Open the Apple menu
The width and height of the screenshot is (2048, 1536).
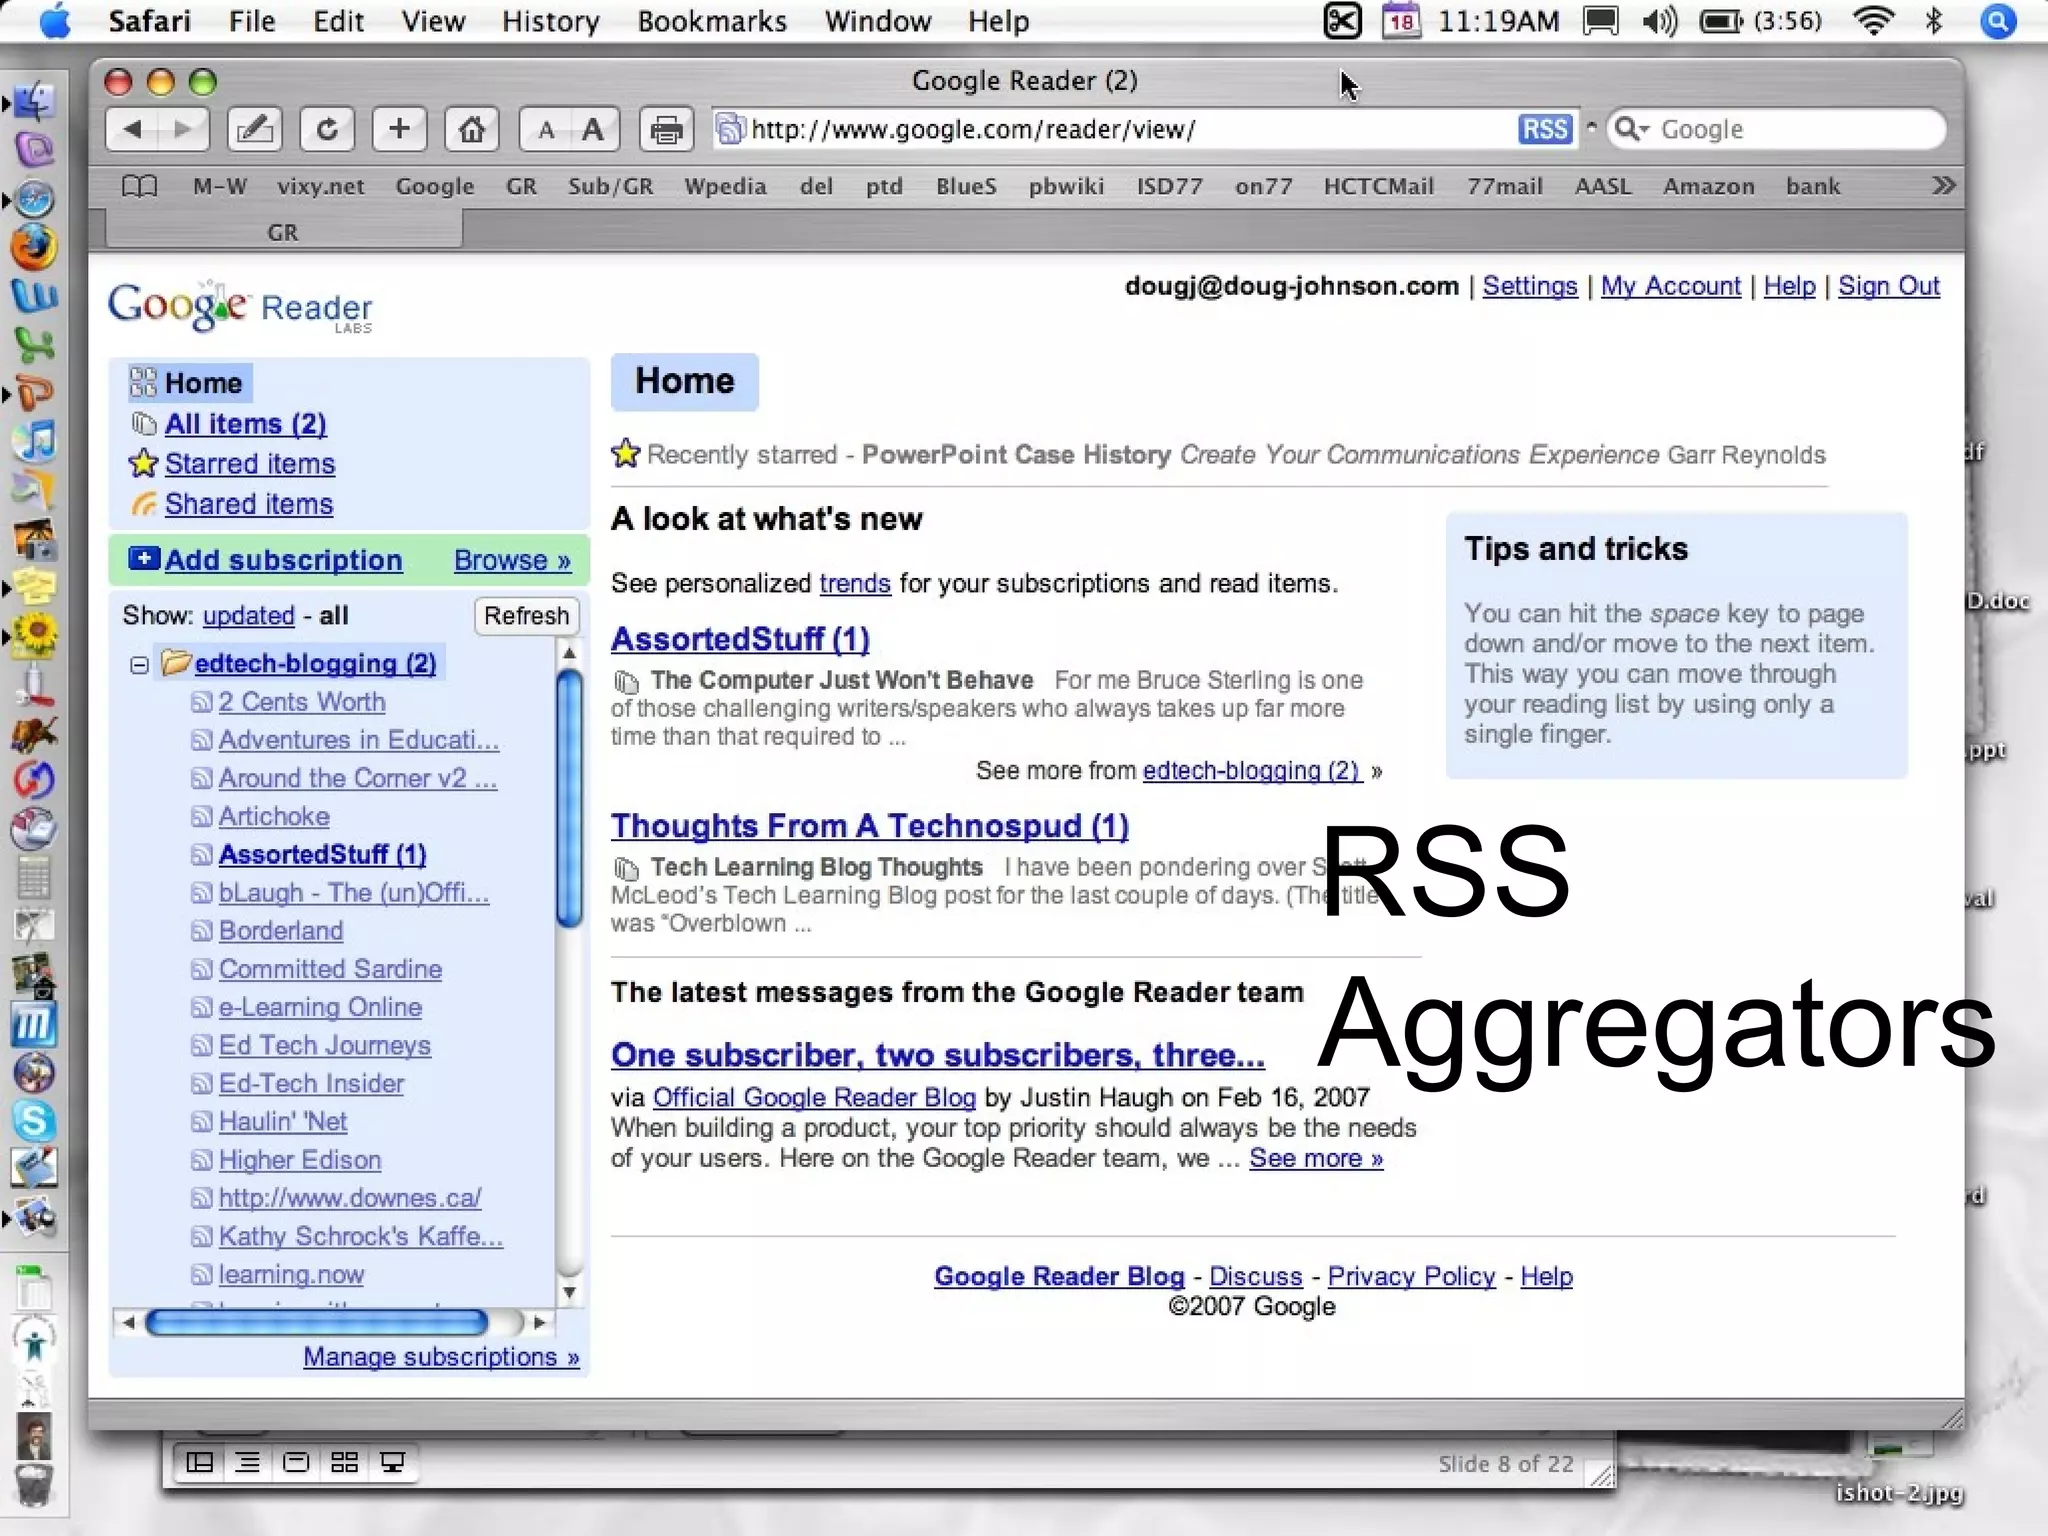point(55,21)
